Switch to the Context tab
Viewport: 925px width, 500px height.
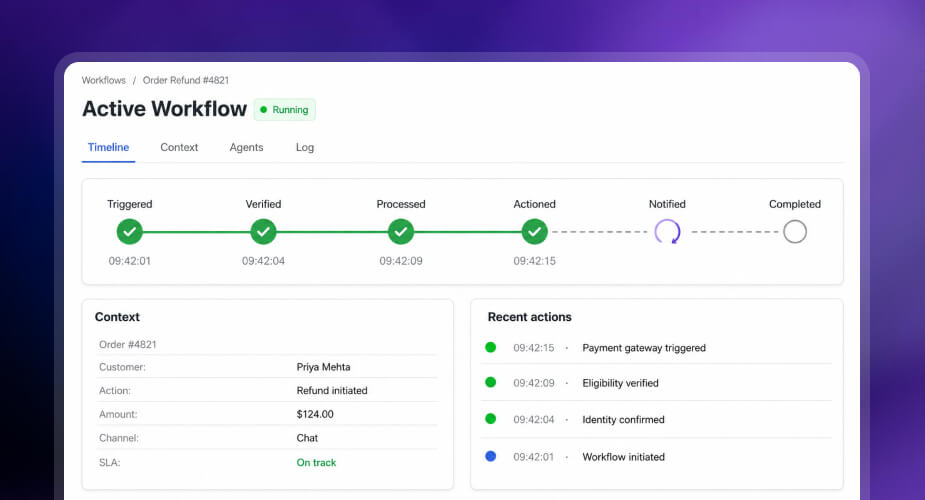(179, 147)
